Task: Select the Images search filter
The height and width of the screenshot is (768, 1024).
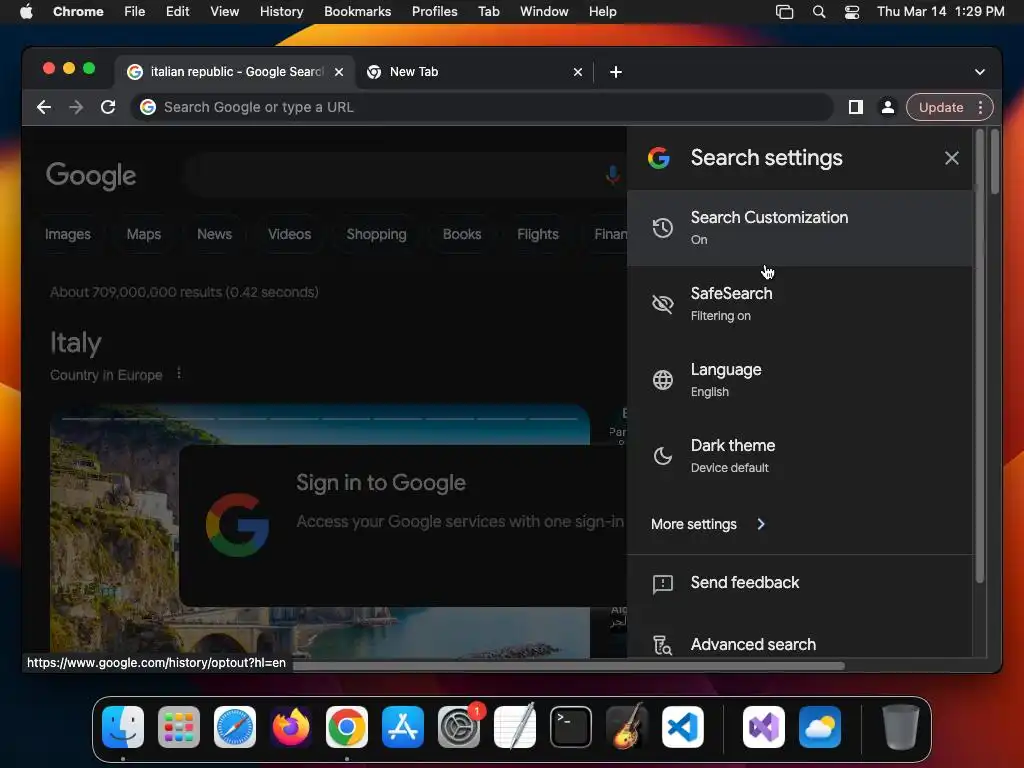Action: coord(68,234)
